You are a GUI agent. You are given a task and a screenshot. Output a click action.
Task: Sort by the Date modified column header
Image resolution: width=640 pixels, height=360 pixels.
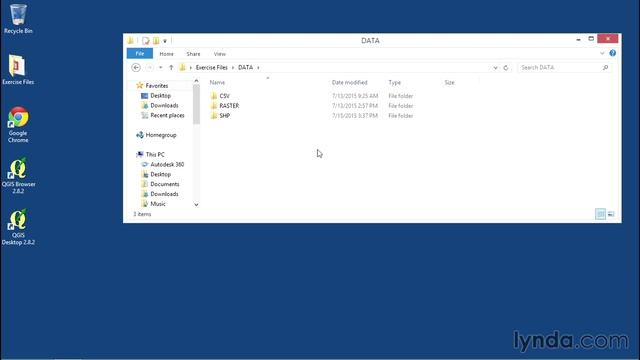(x=349, y=82)
